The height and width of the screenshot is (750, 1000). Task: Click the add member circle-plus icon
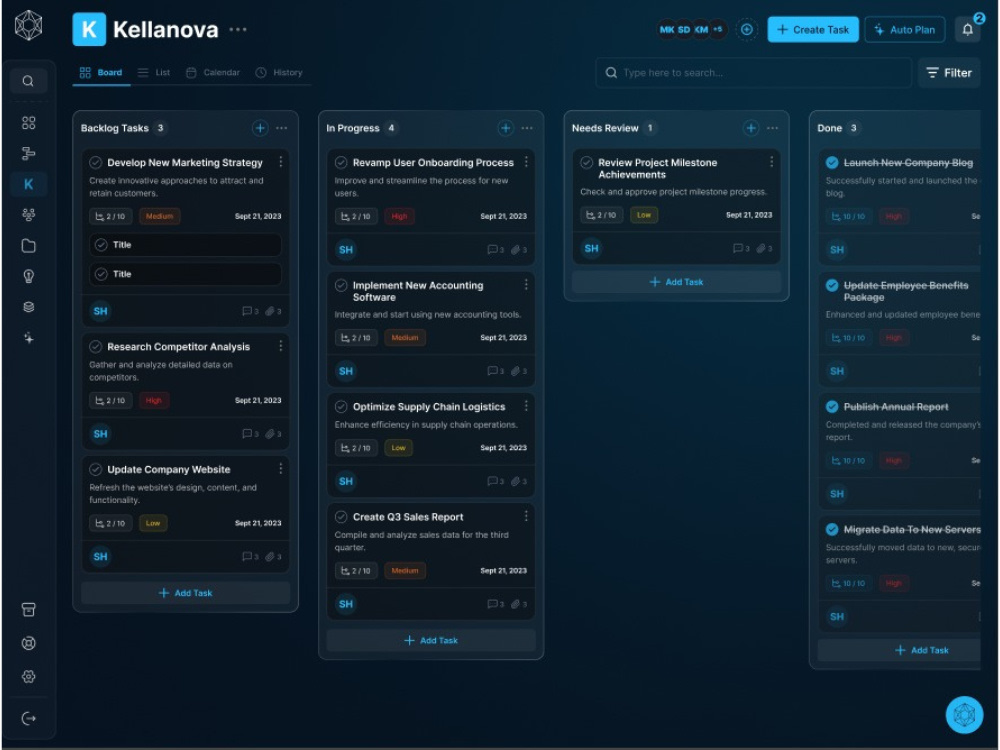746,29
